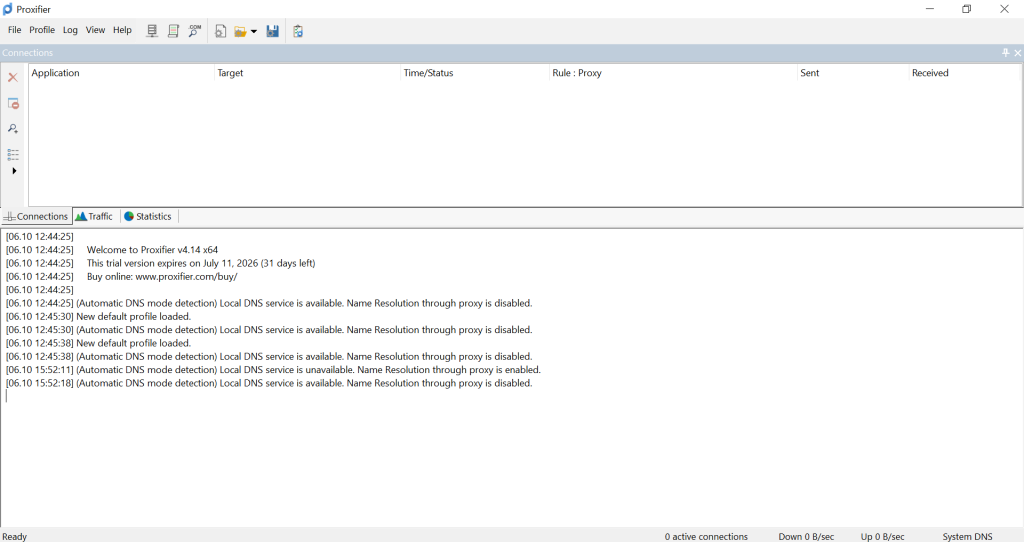This screenshot has width=1024, height=542.
Task: Expand side toolbar overflow arrow
Action: 14,170
